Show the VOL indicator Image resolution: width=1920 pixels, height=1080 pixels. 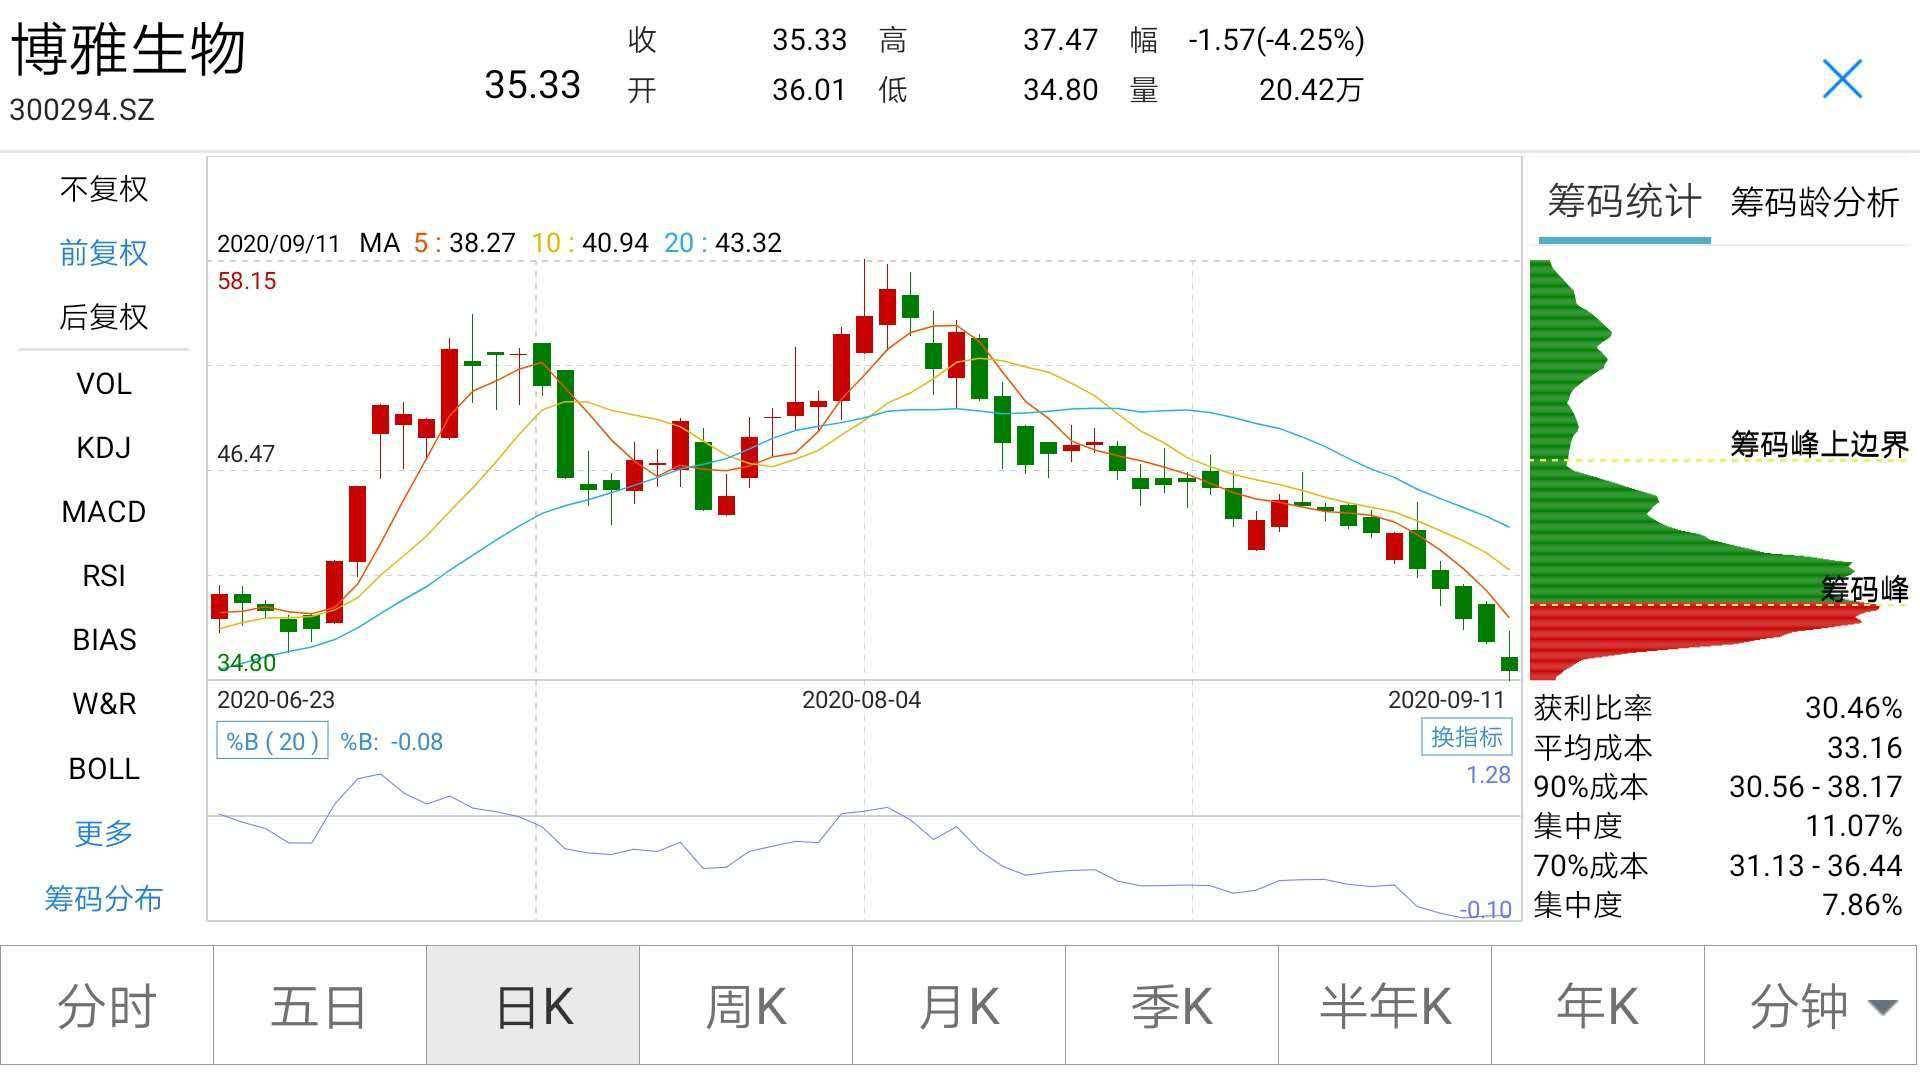(x=104, y=384)
